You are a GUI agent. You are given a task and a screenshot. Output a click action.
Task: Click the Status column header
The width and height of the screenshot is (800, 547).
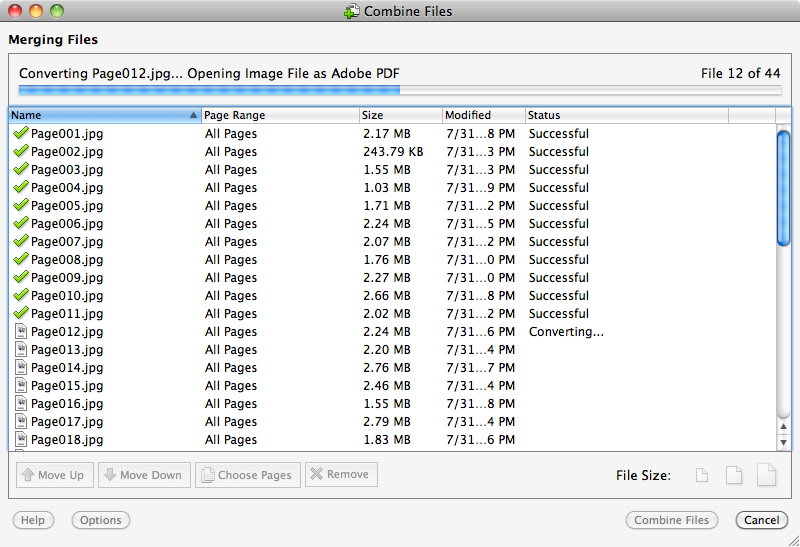click(x=625, y=115)
